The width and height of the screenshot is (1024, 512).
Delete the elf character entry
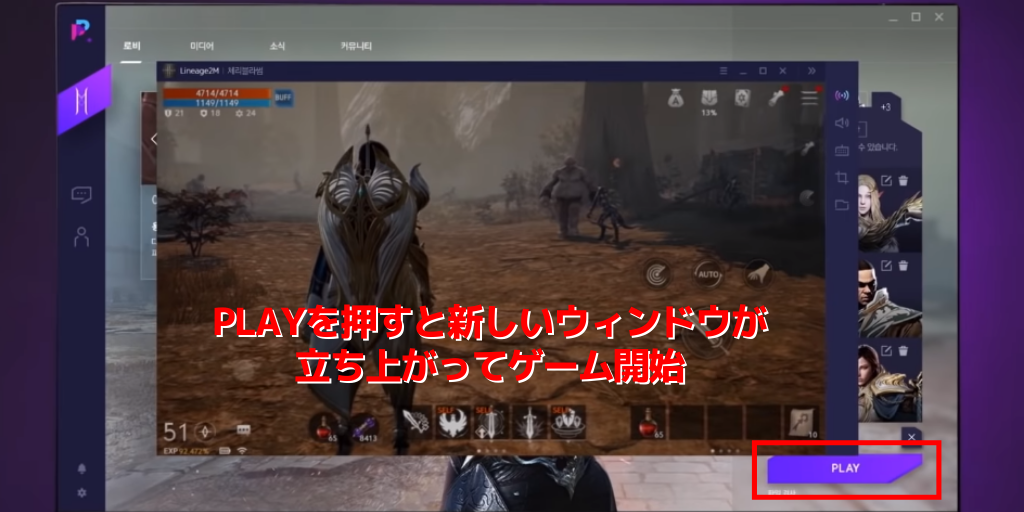pos(903,180)
